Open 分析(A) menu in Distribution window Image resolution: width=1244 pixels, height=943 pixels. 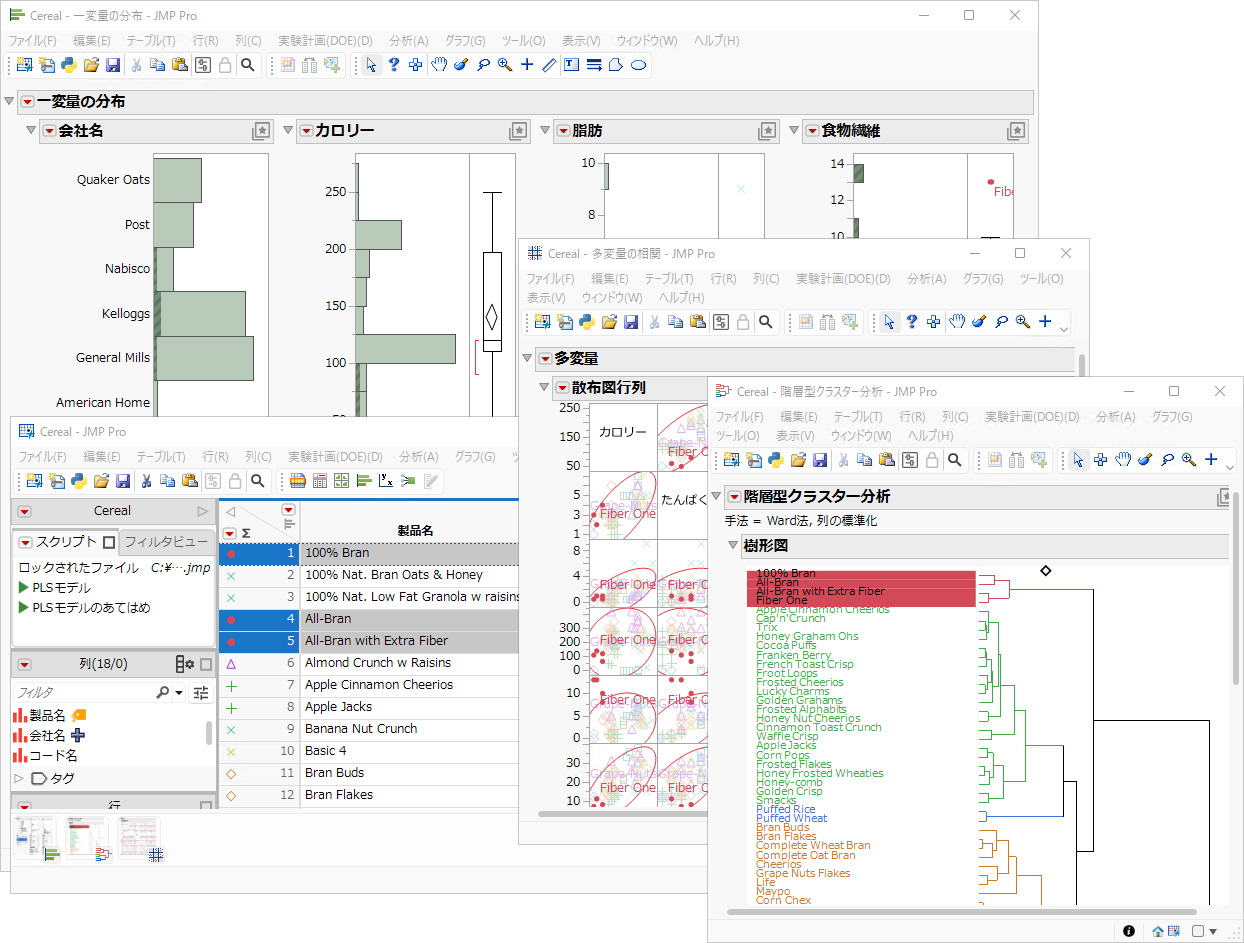[409, 41]
